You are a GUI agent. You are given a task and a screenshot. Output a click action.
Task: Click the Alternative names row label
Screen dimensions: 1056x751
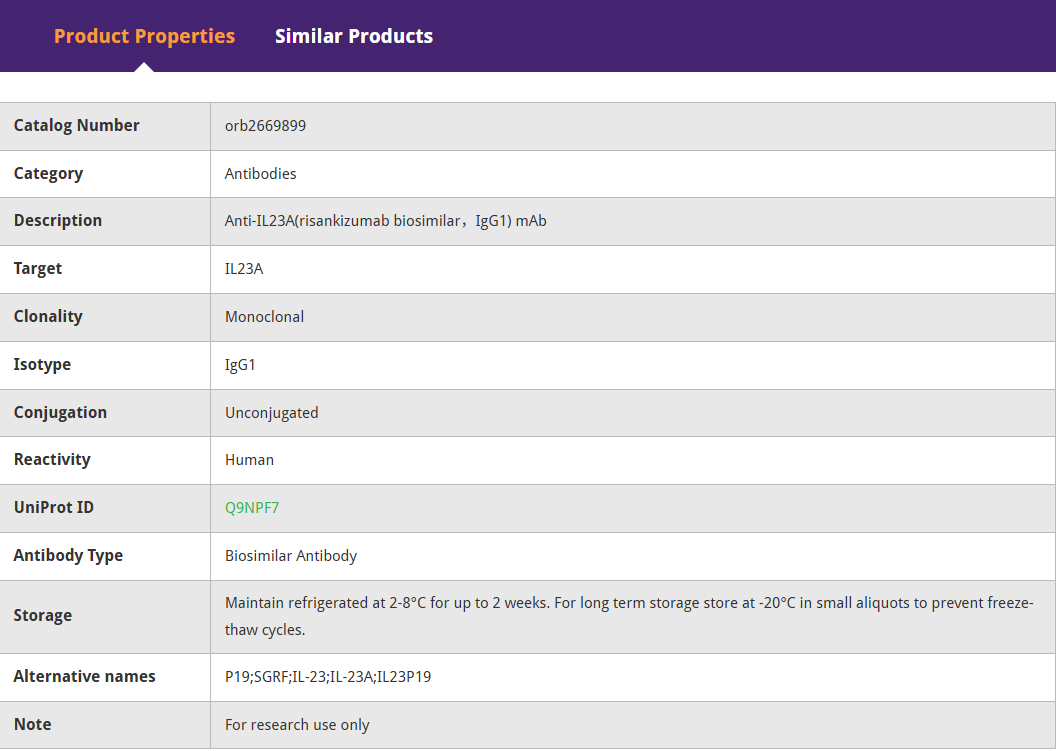pyautogui.click(x=85, y=677)
